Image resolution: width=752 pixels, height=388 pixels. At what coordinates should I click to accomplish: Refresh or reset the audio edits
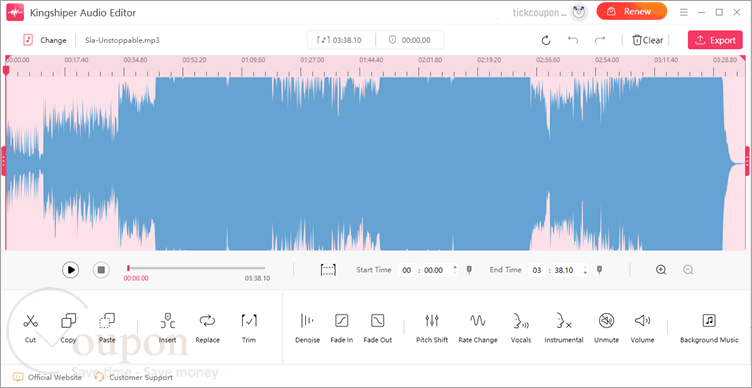tap(546, 40)
